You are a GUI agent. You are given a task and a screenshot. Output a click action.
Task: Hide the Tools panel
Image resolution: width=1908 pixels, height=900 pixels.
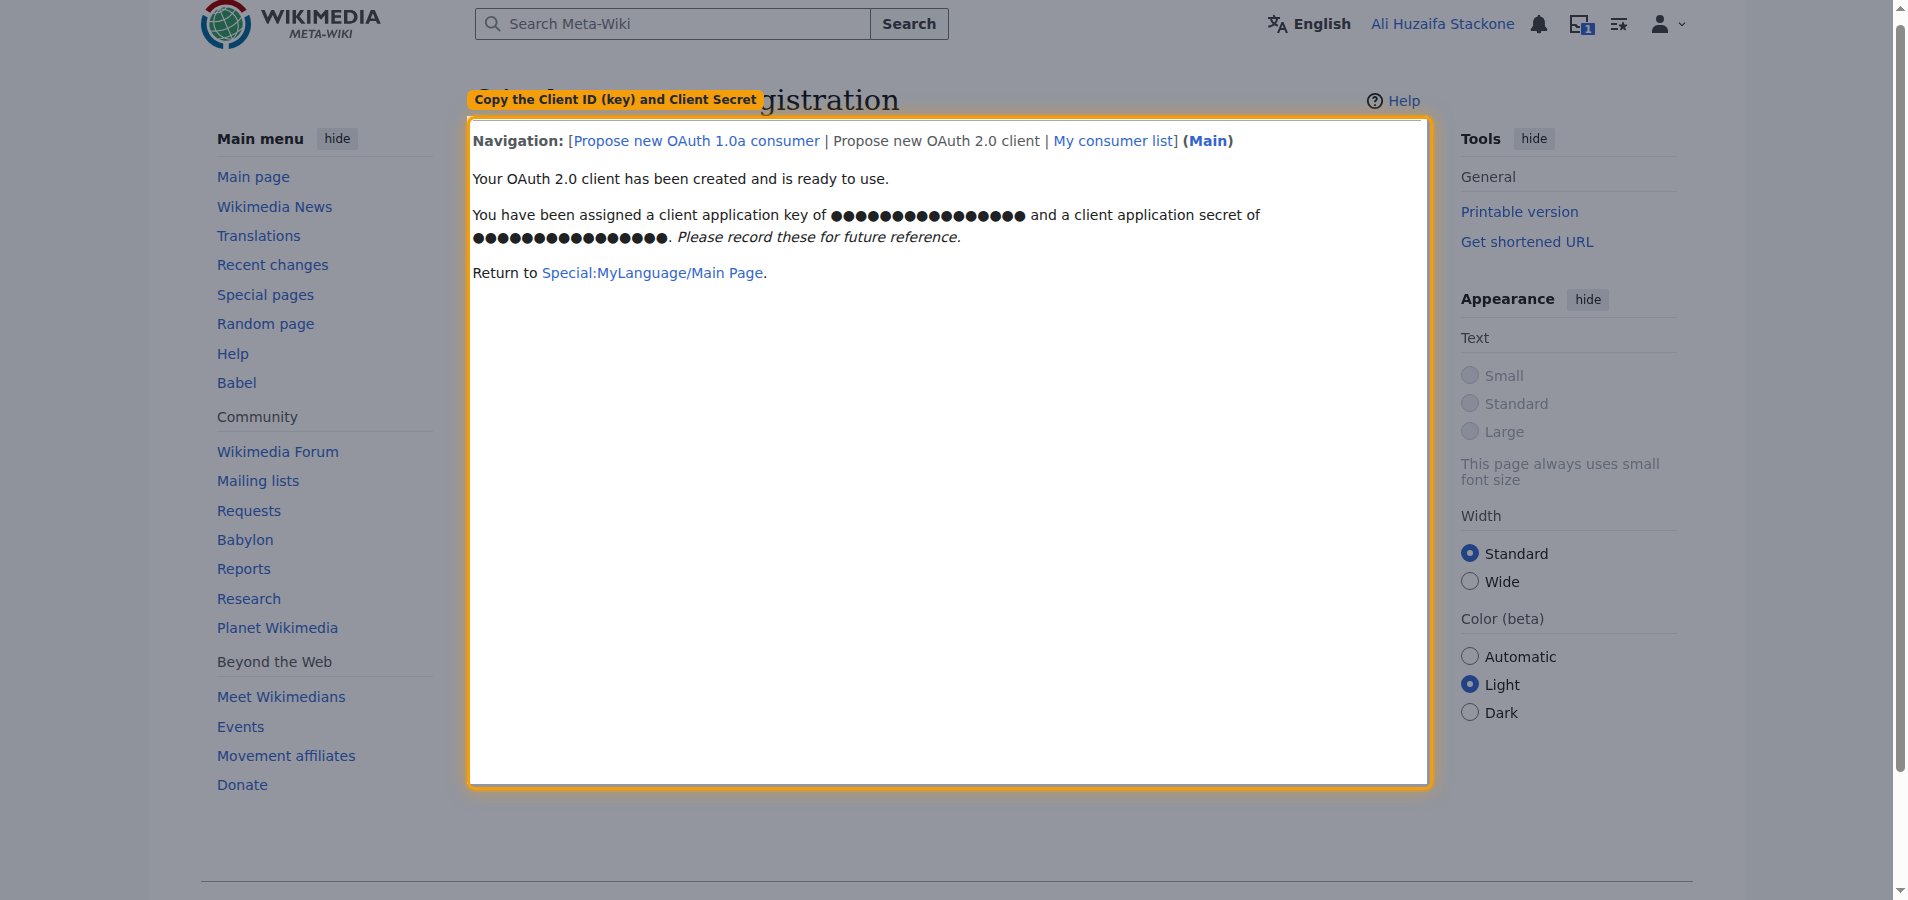[1534, 139]
